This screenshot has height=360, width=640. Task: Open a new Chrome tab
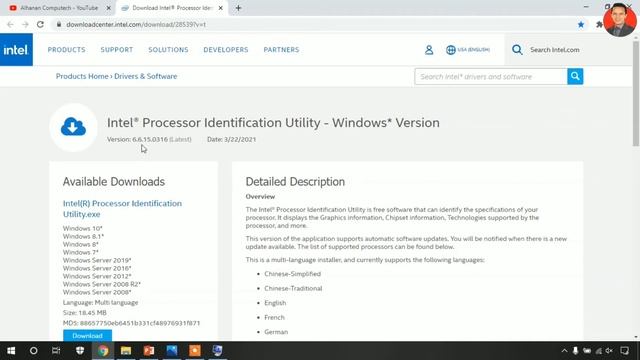click(238, 8)
